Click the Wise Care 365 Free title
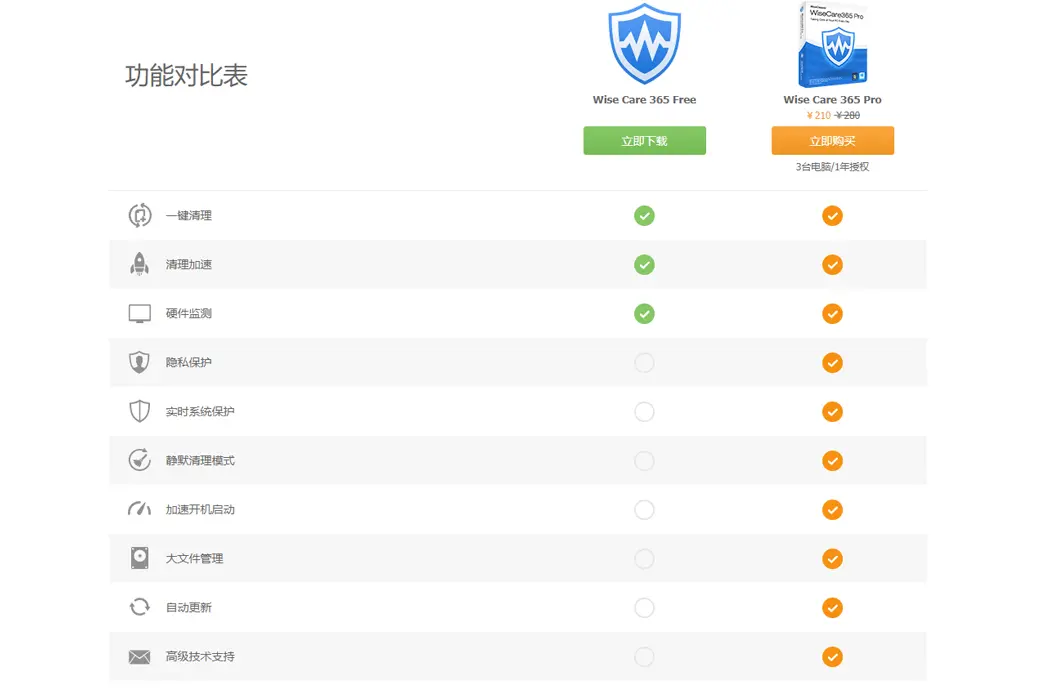This screenshot has width=1040, height=700. pyautogui.click(x=644, y=100)
